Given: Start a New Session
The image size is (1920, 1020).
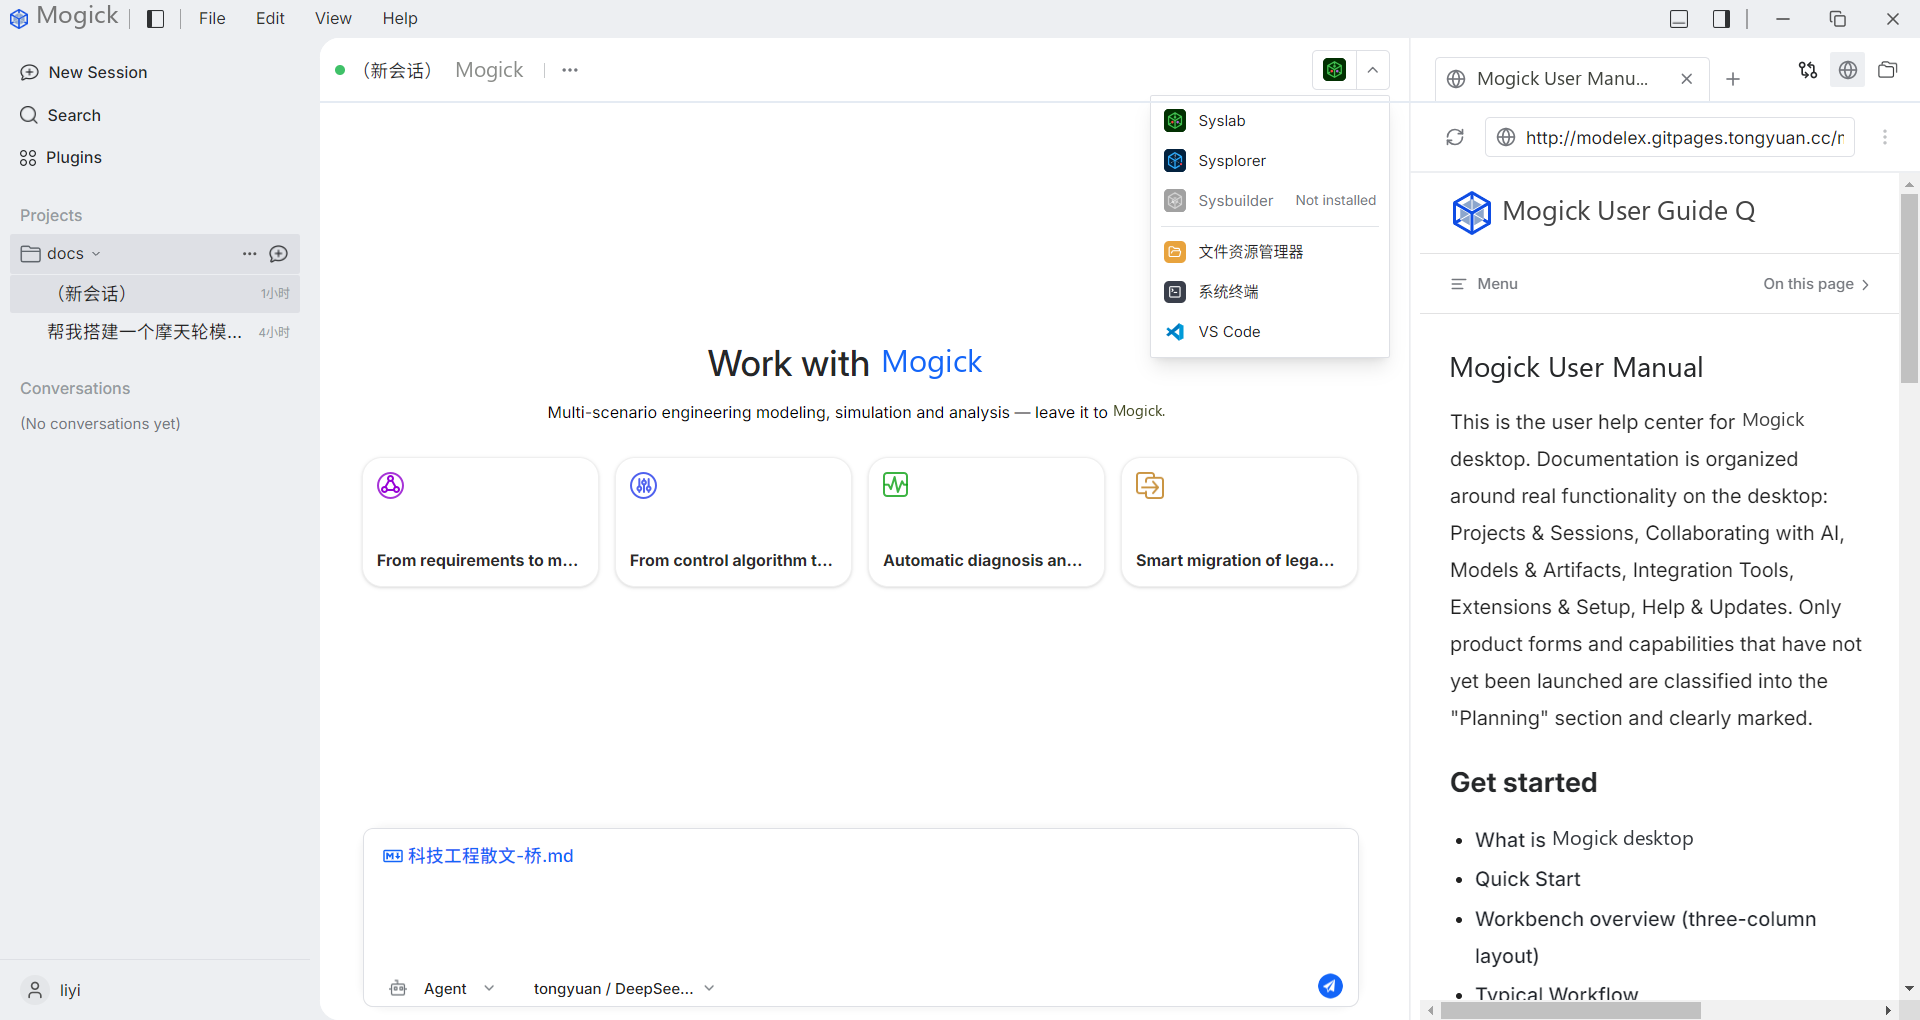Looking at the screenshot, I should pos(84,72).
